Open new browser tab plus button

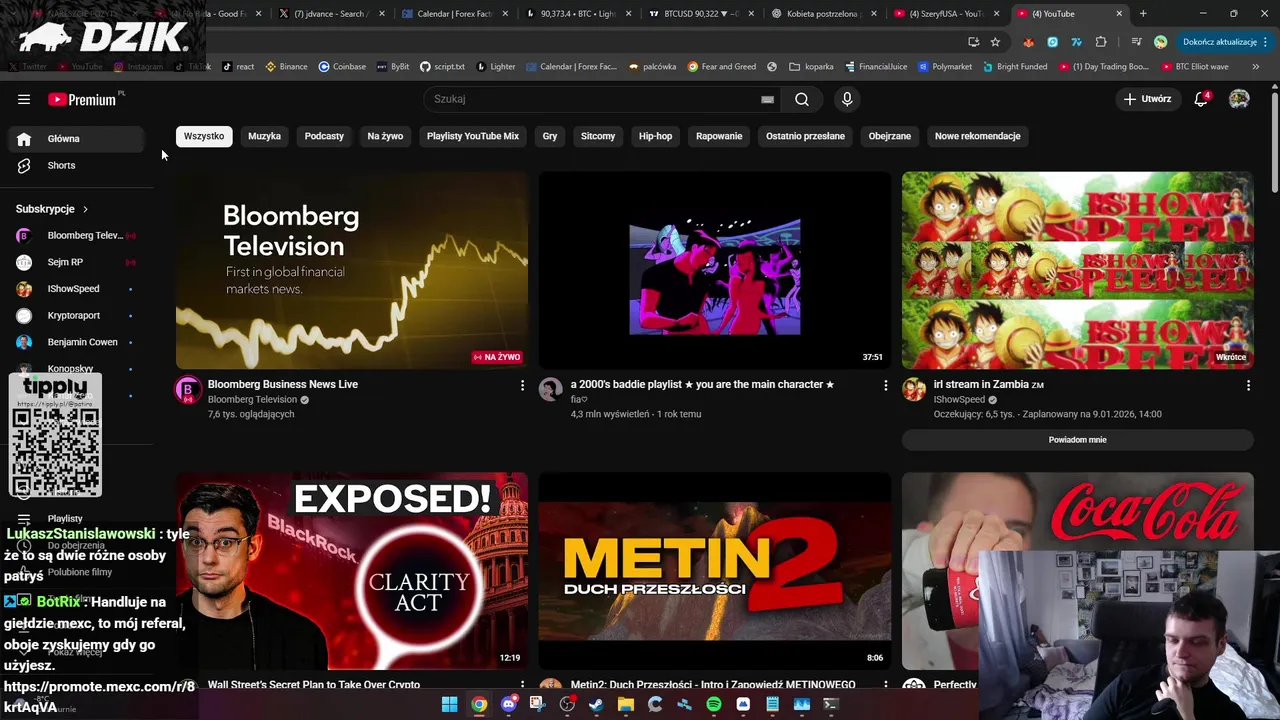[x=1143, y=14]
